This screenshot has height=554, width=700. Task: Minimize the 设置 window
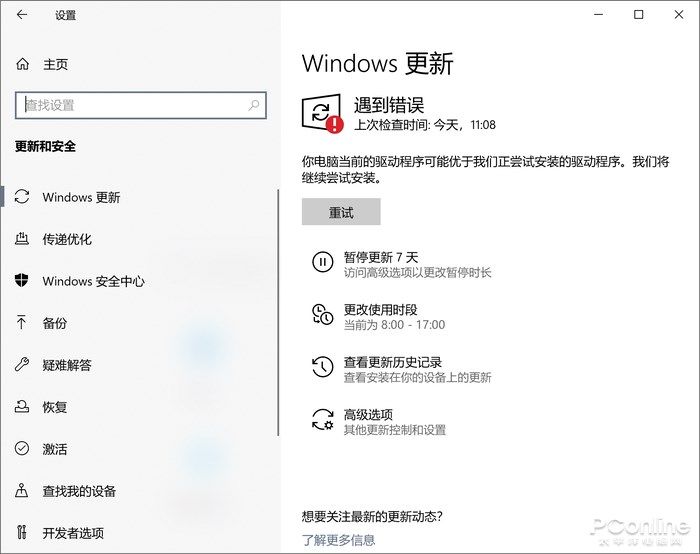click(598, 15)
